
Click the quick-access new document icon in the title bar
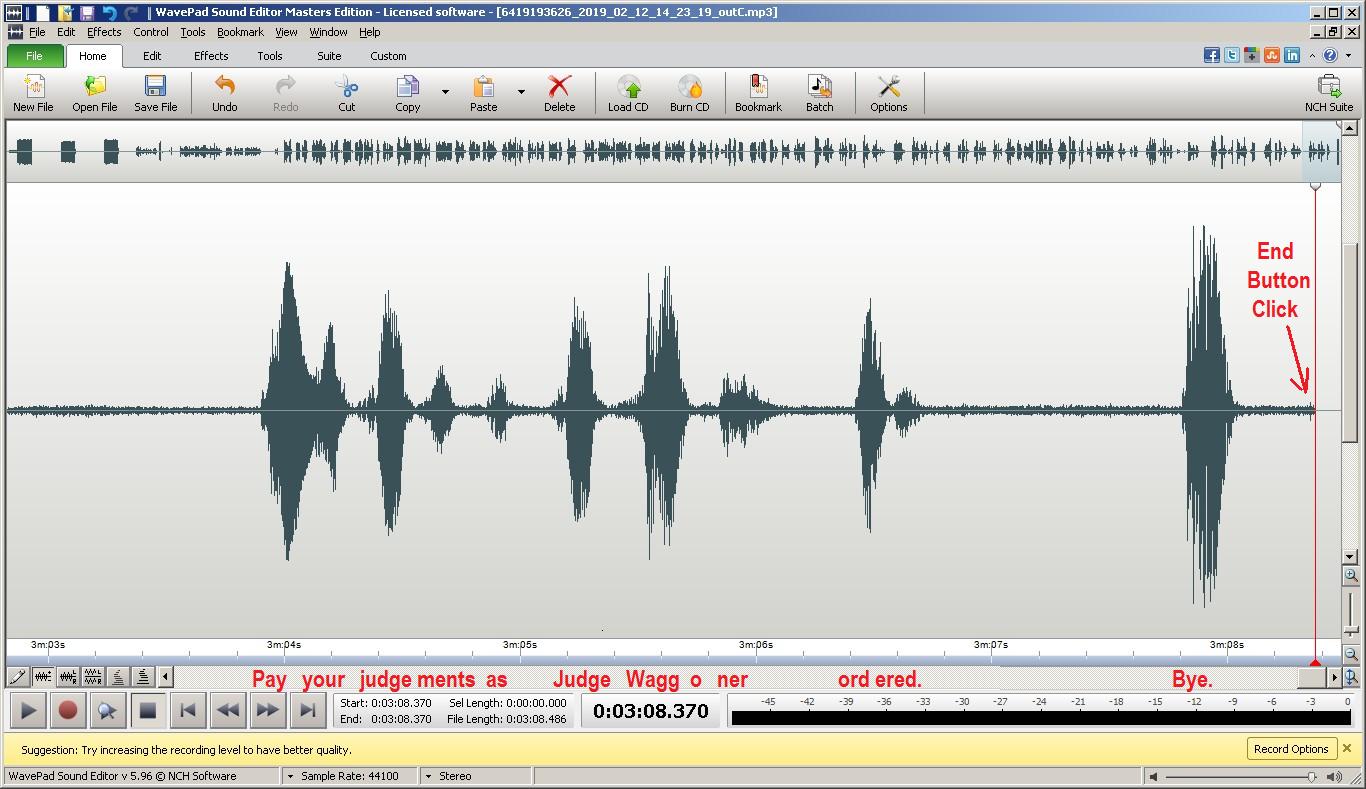pyautogui.click(x=42, y=12)
